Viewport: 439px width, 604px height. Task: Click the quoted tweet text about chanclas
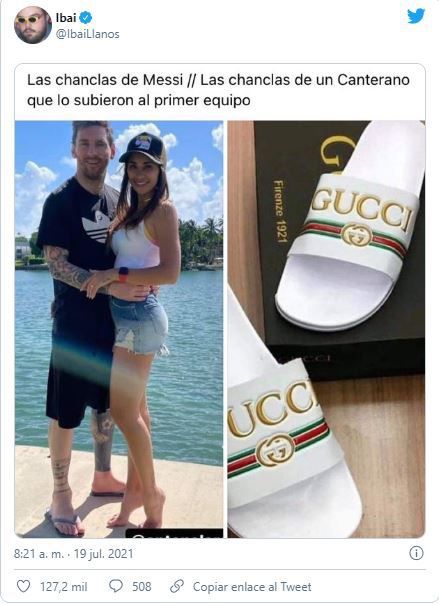coord(218,90)
